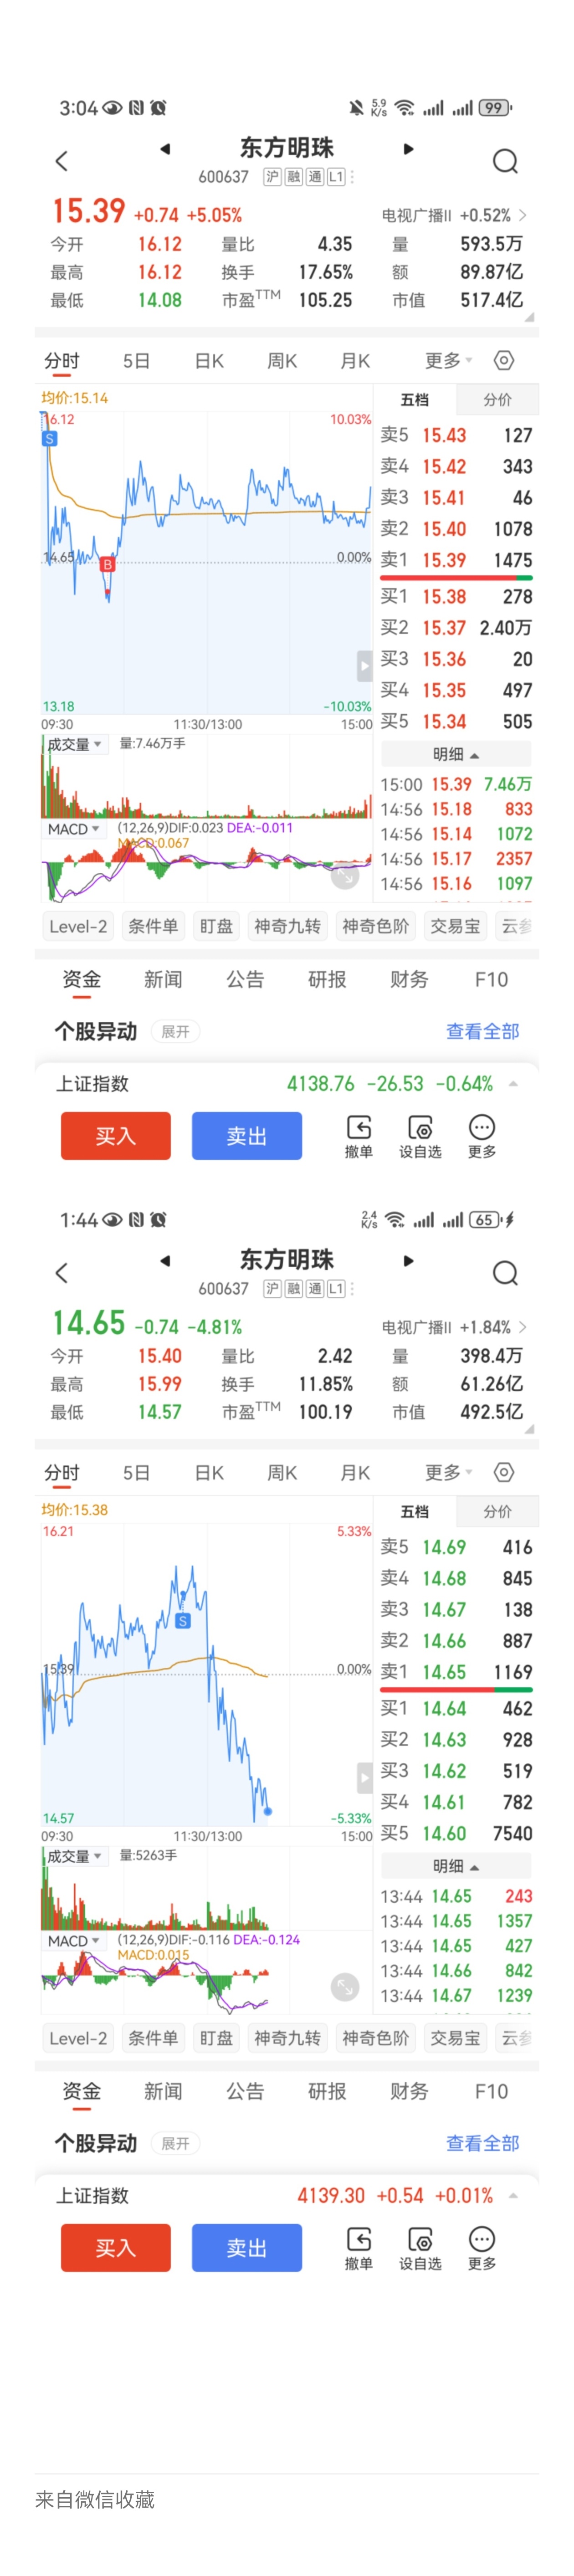
Task: Tap 闹钟 alarm icon in 3:04 status bar
Action: [x=158, y=108]
